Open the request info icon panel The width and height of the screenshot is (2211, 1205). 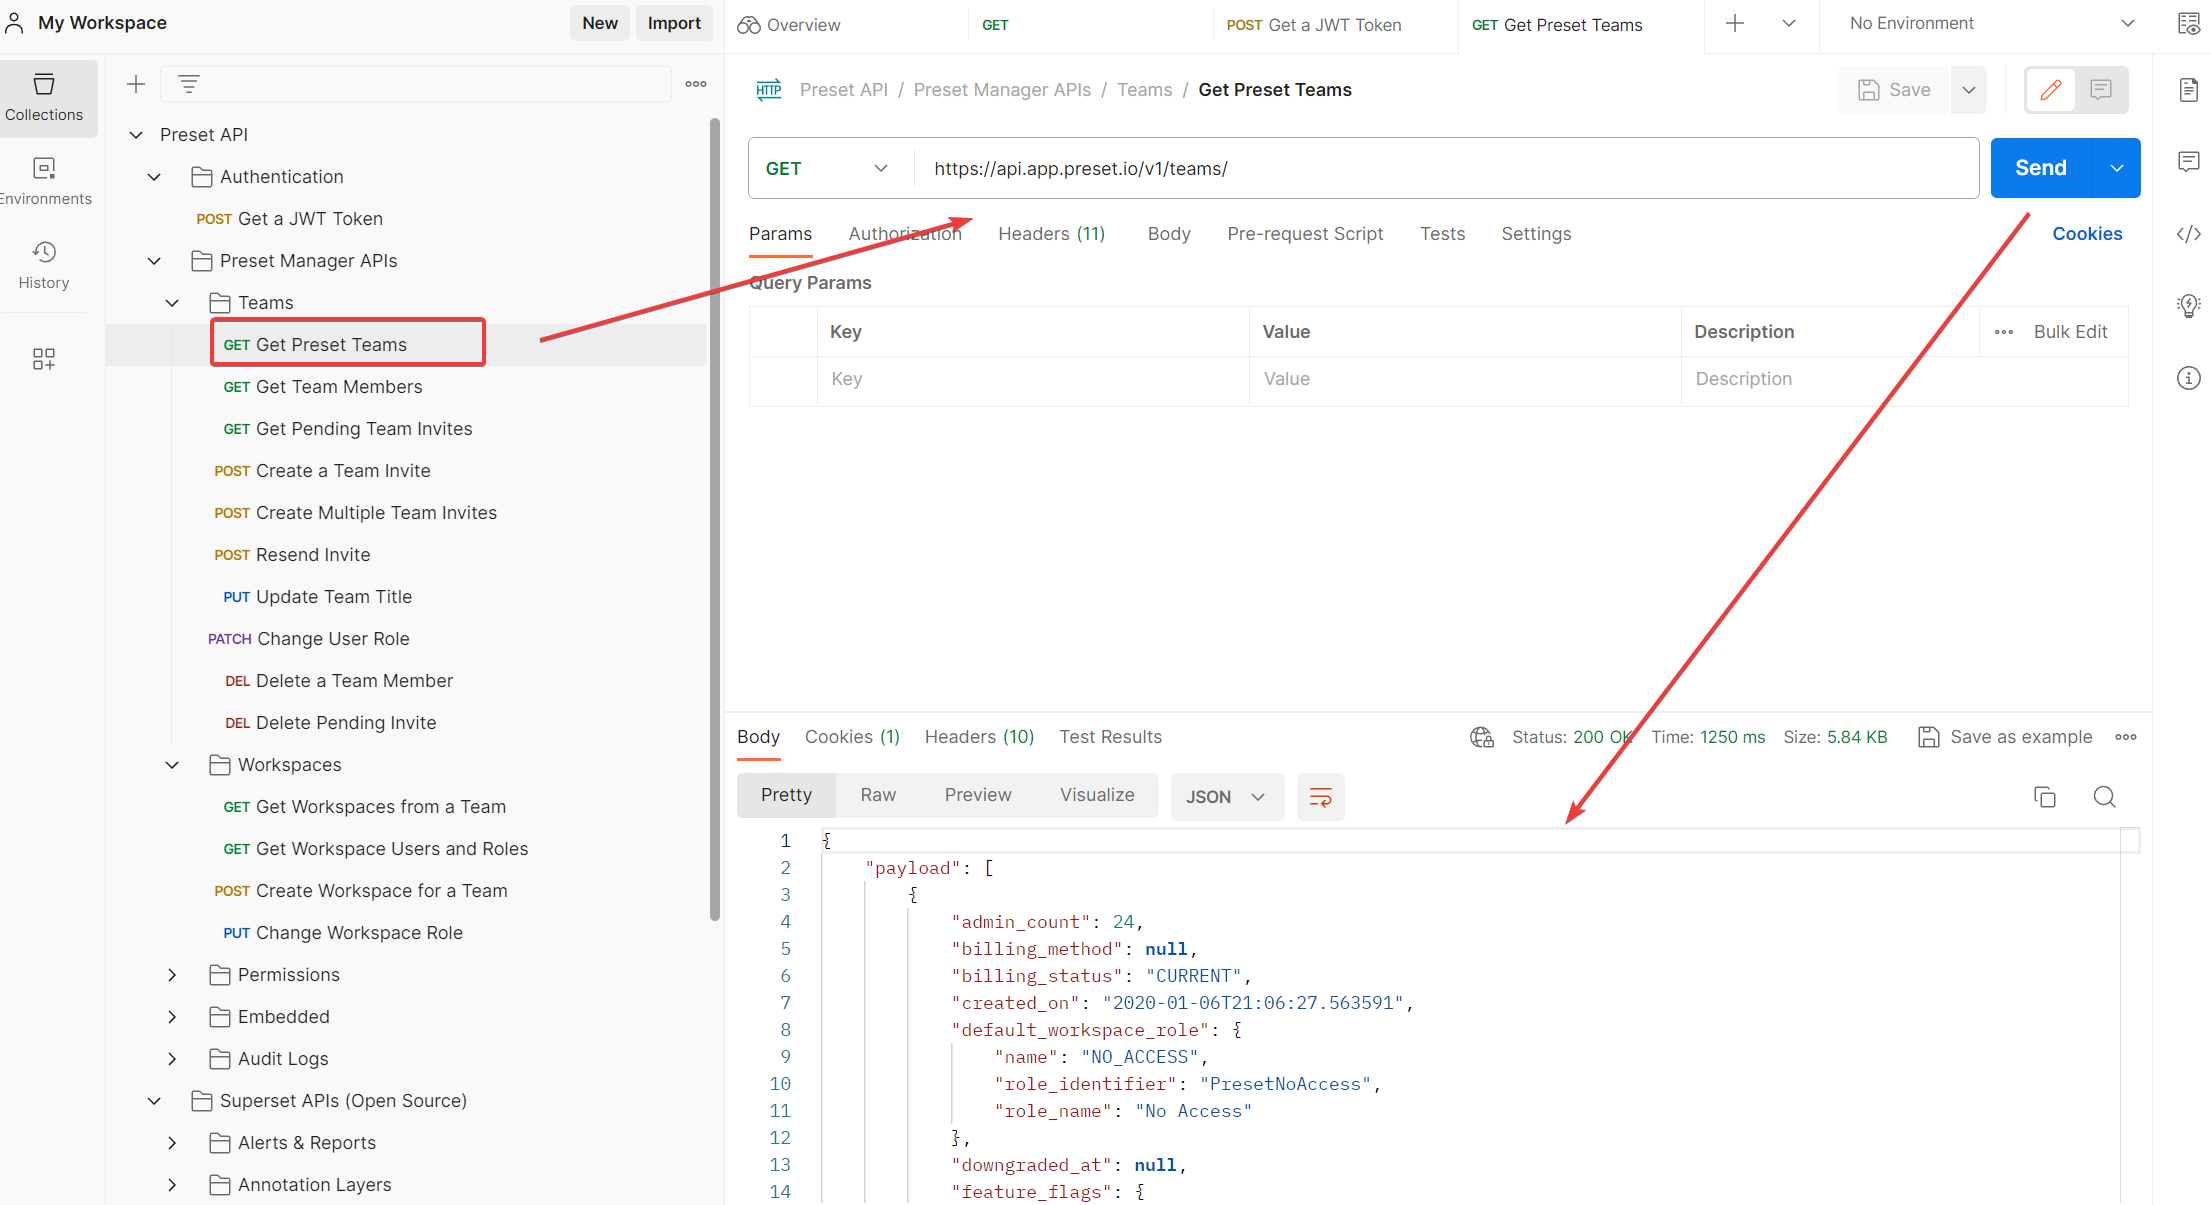[x=2188, y=378]
